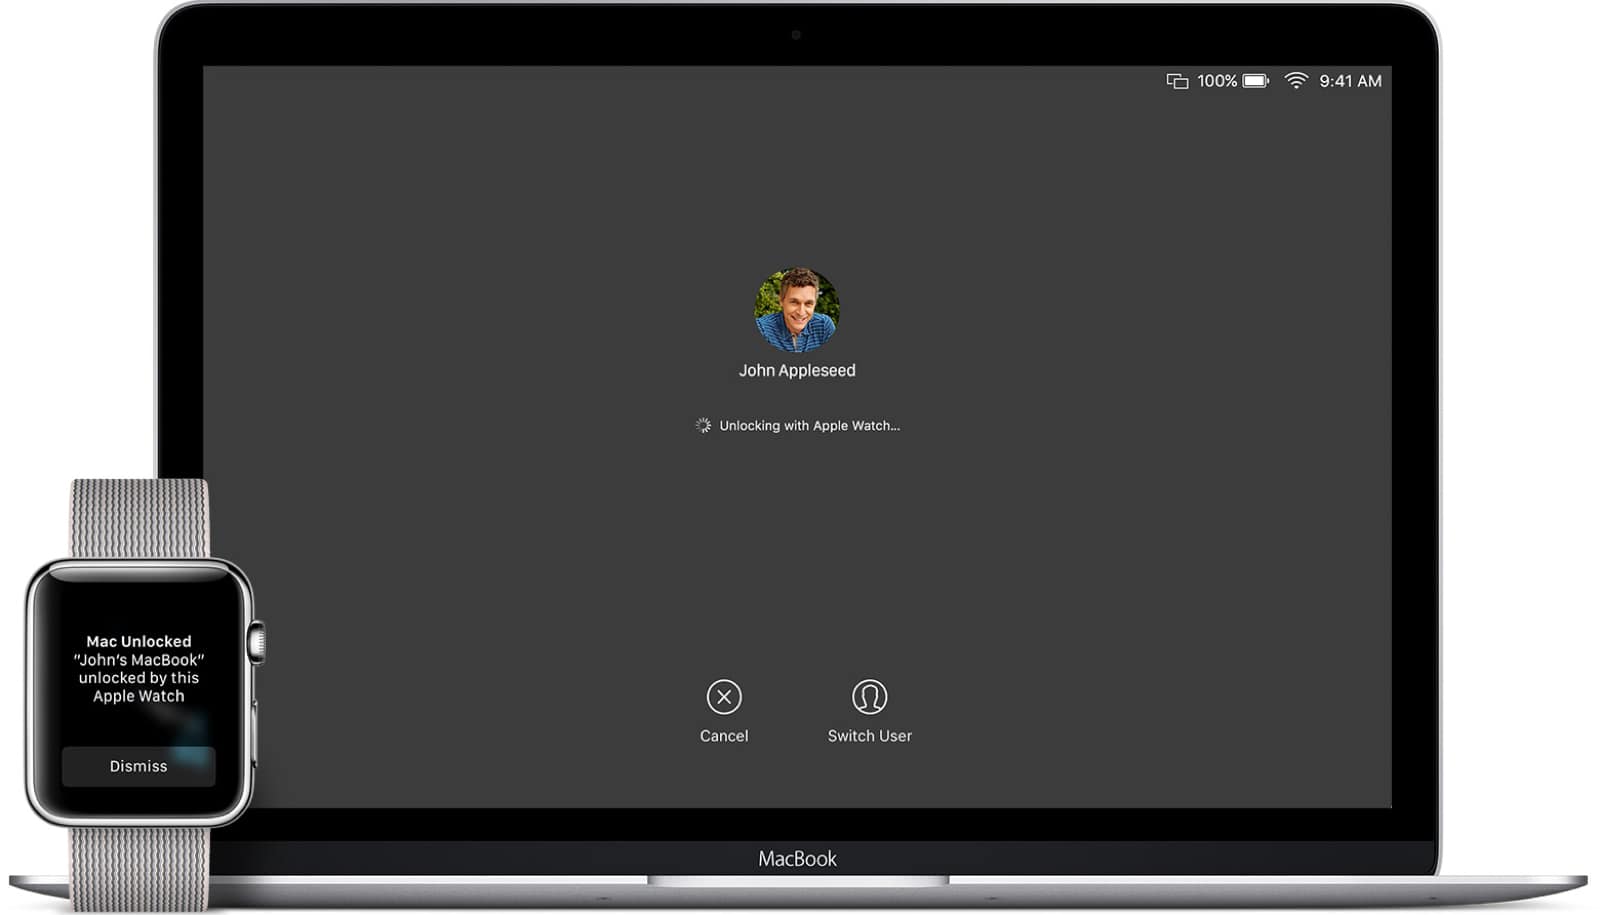Screen dimensions: 1600x915
Task: Click the loading spinner beside the unlocking message
Action: [703, 426]
